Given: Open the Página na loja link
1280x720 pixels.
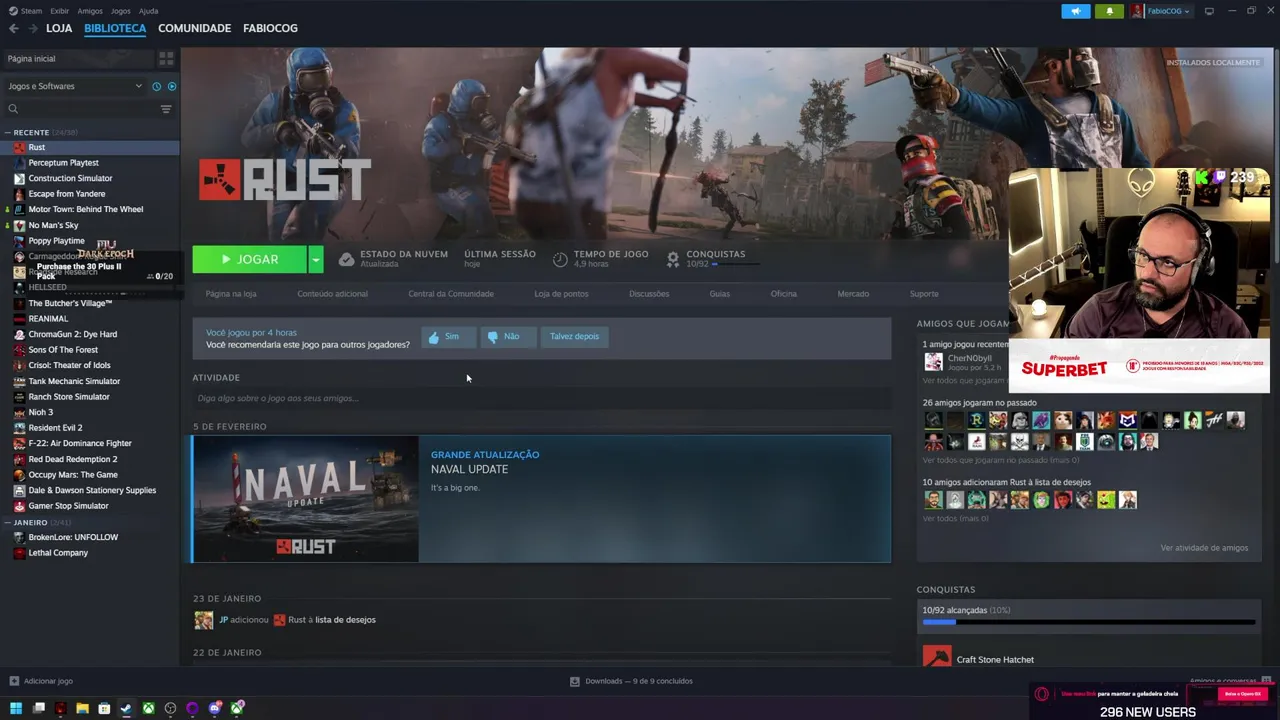Looking at the screenshot, I should pos(231,294).
